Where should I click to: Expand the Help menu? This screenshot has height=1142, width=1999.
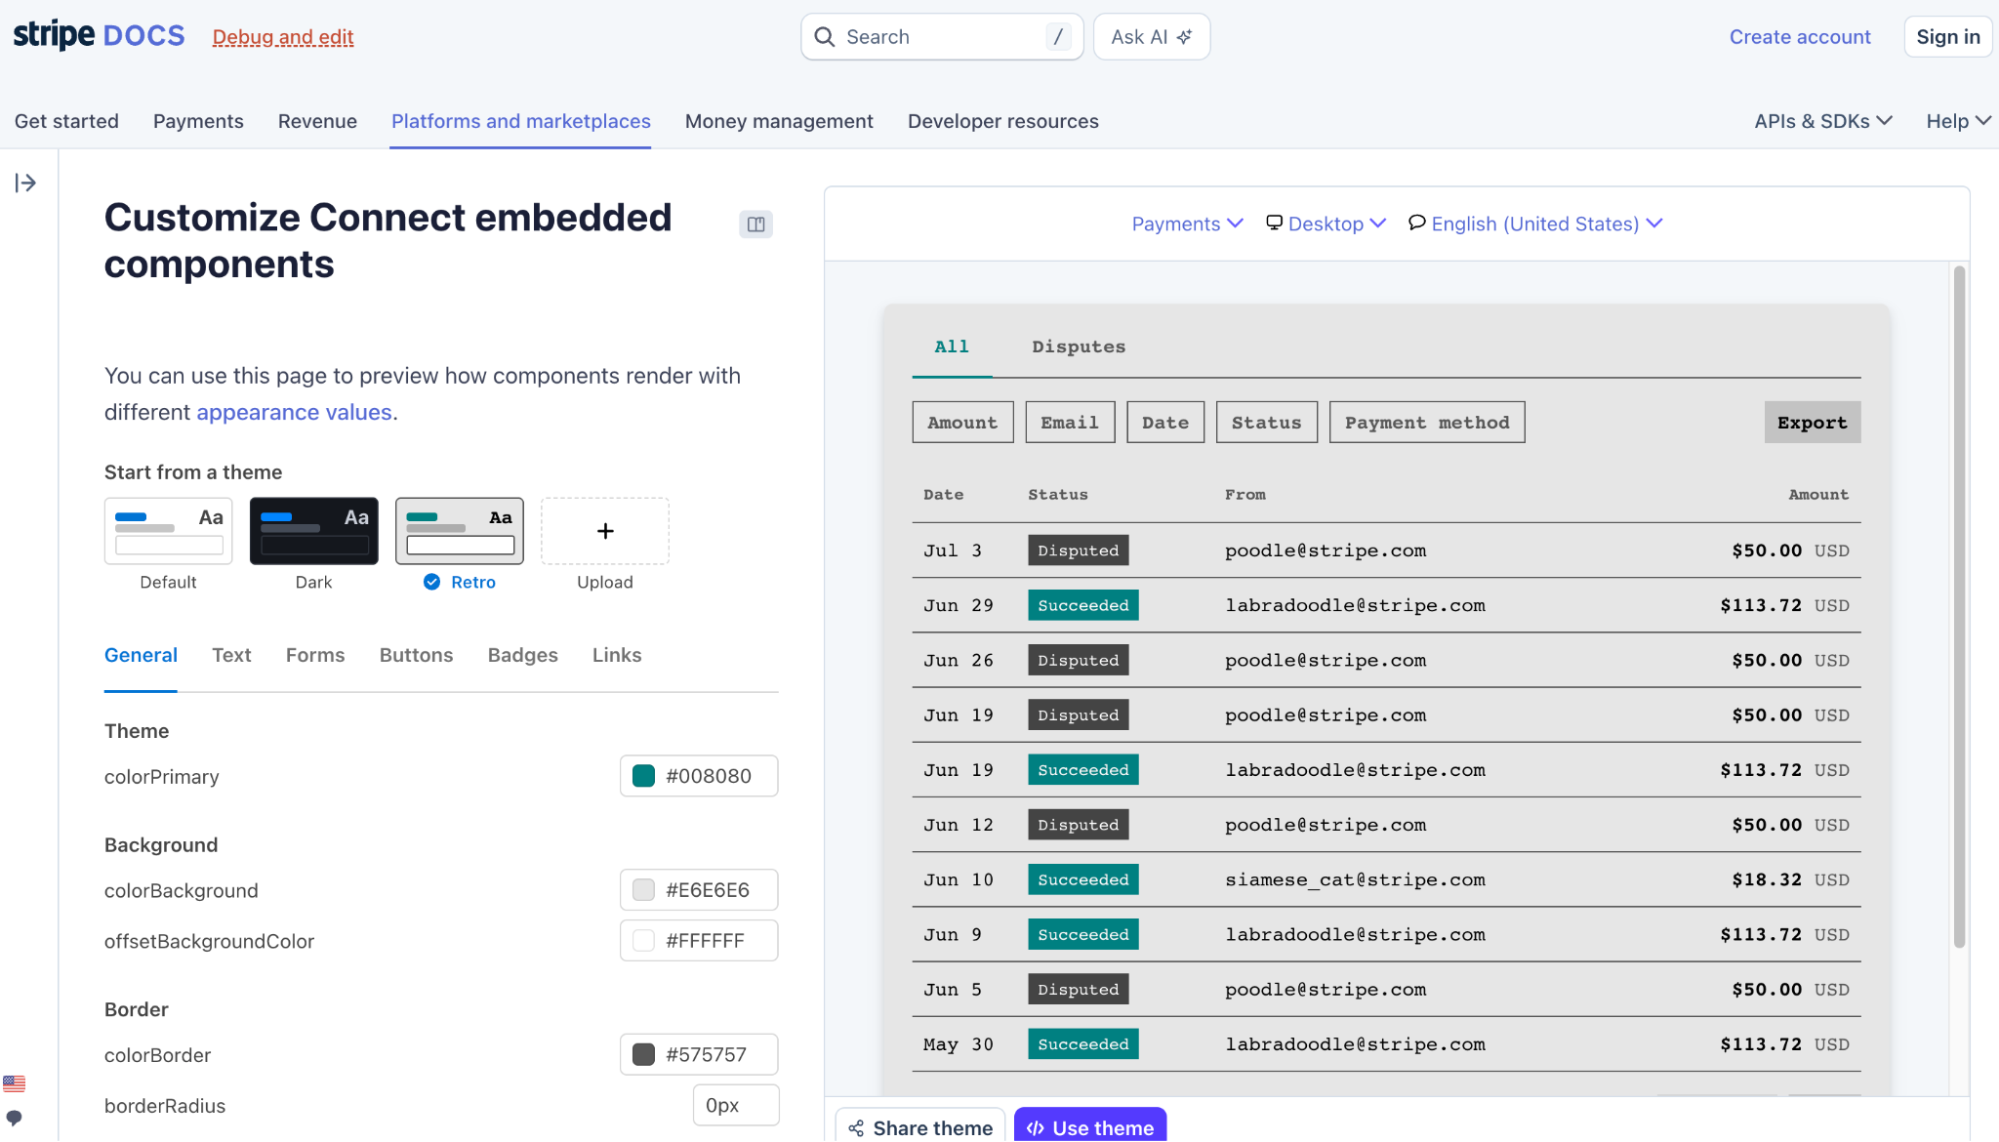1958,121
